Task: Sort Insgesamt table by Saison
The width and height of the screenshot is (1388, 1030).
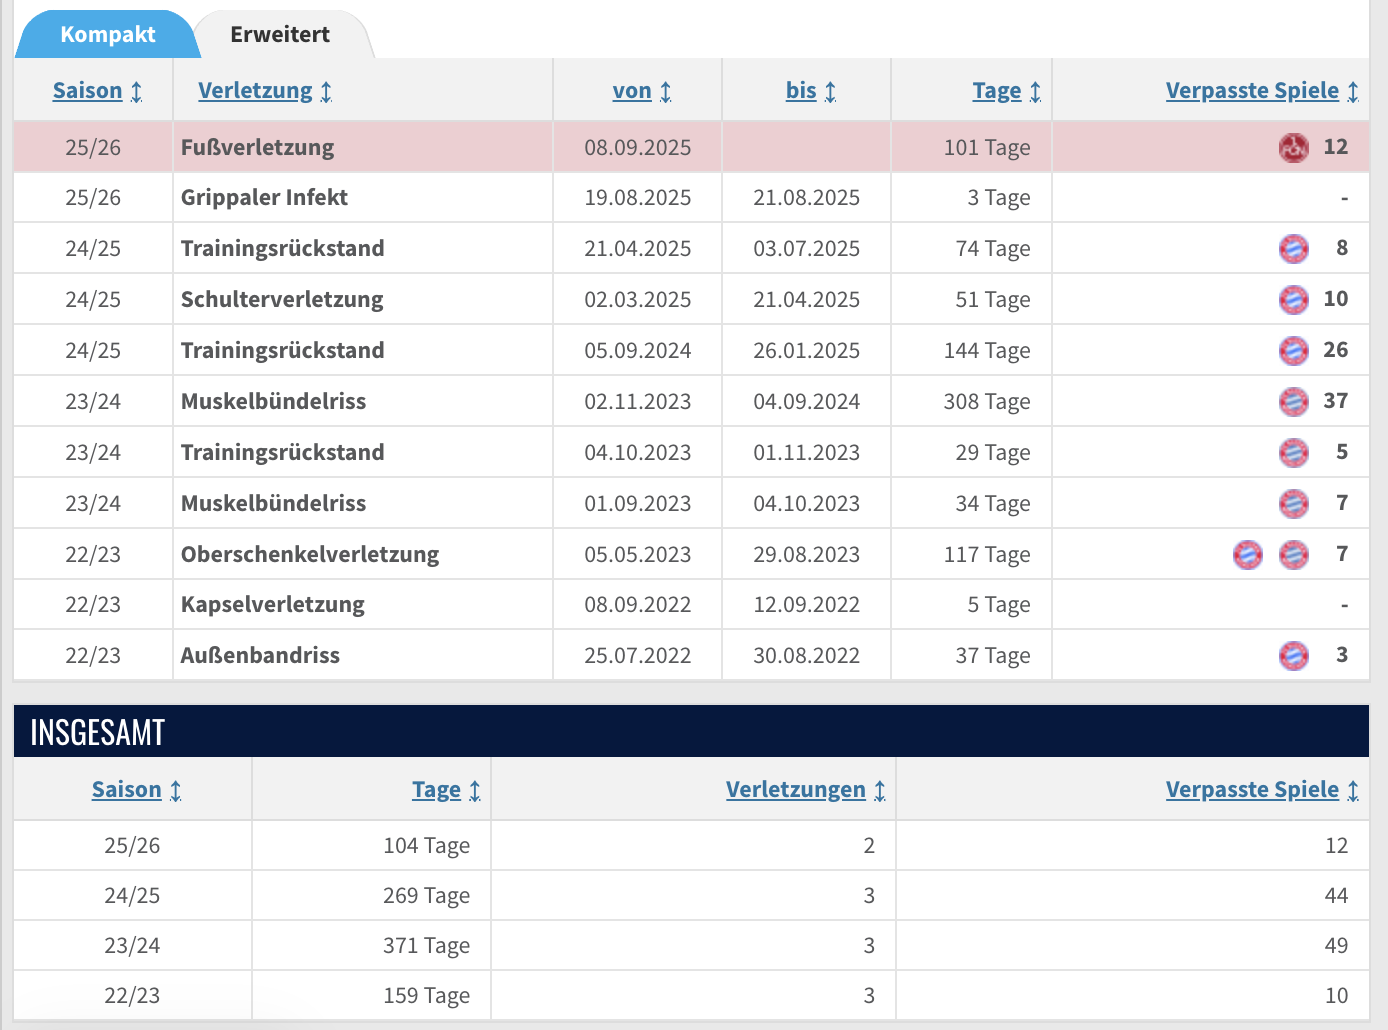Action: [x=126, y=790]
